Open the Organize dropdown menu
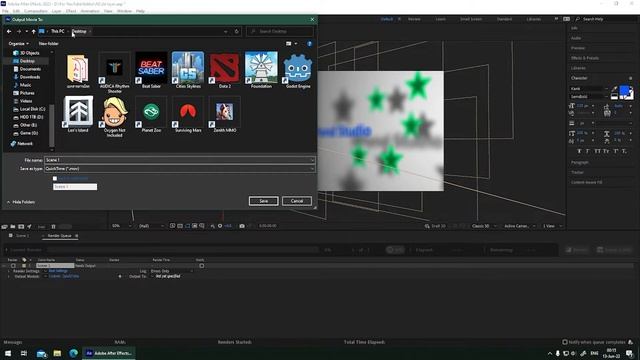Screen dimensions: 640x360 (18, 44)
